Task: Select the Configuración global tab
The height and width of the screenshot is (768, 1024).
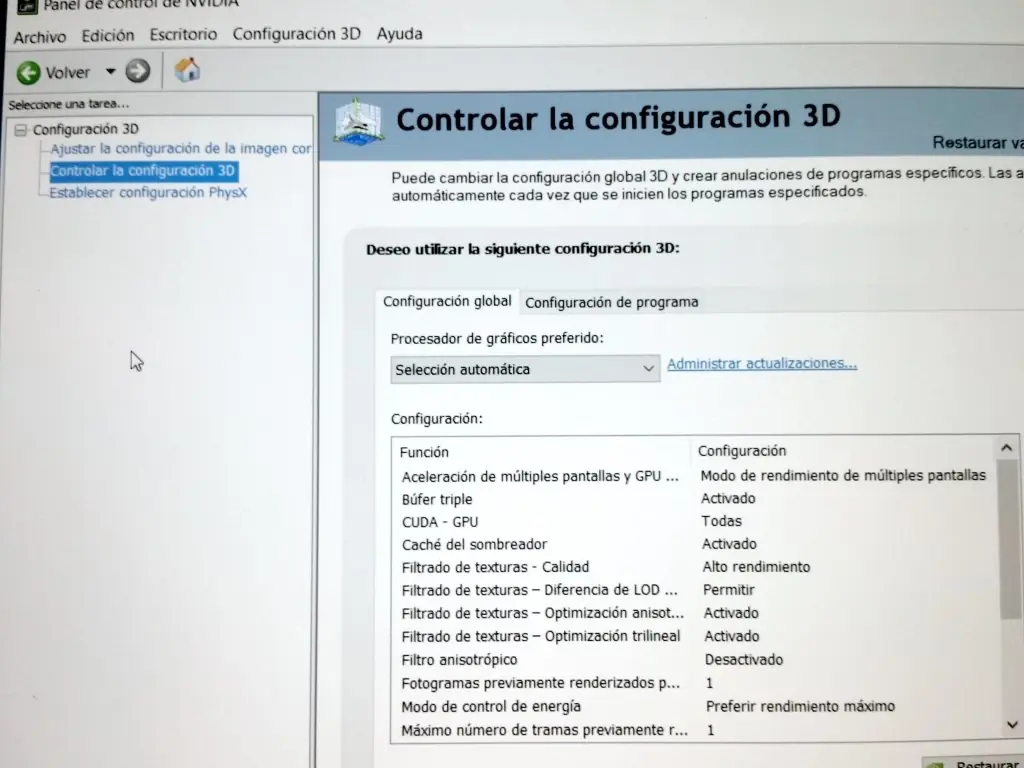Action: click(x=447, y=301)
